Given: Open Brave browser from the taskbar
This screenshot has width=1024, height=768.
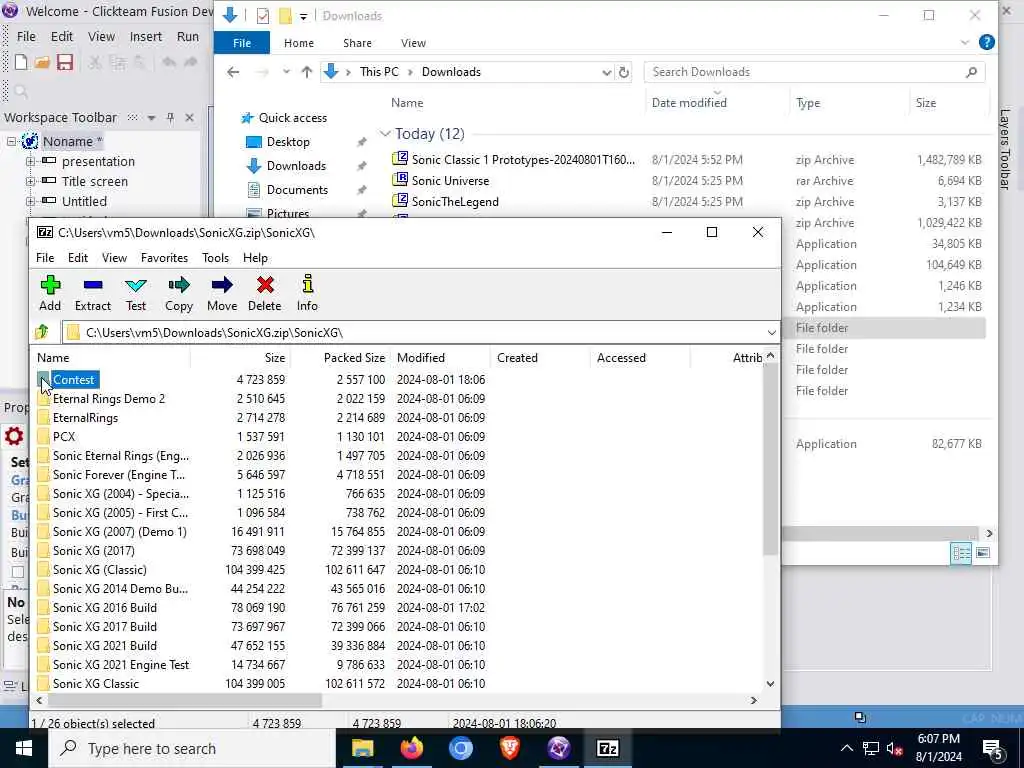Looking at the screenshot, I should [509, 748].
